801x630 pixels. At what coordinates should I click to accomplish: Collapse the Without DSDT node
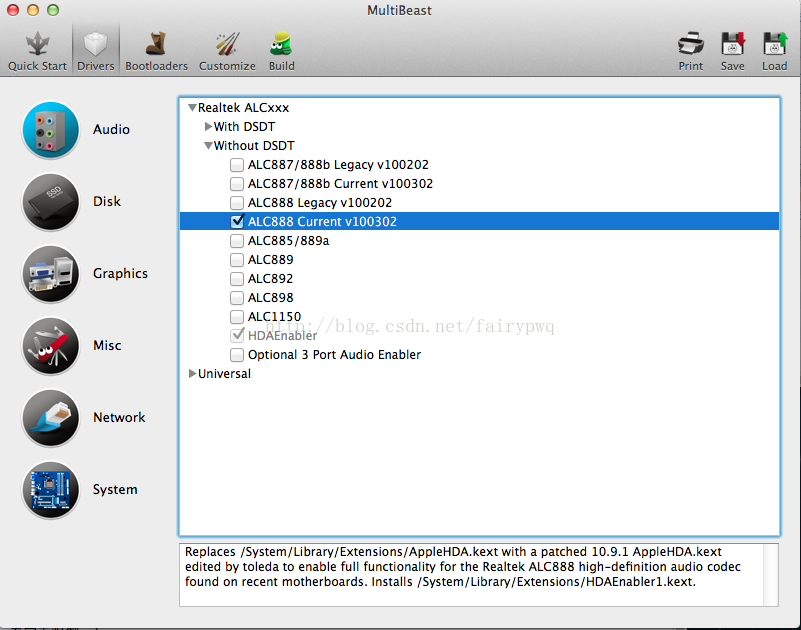tap(208, 146)
